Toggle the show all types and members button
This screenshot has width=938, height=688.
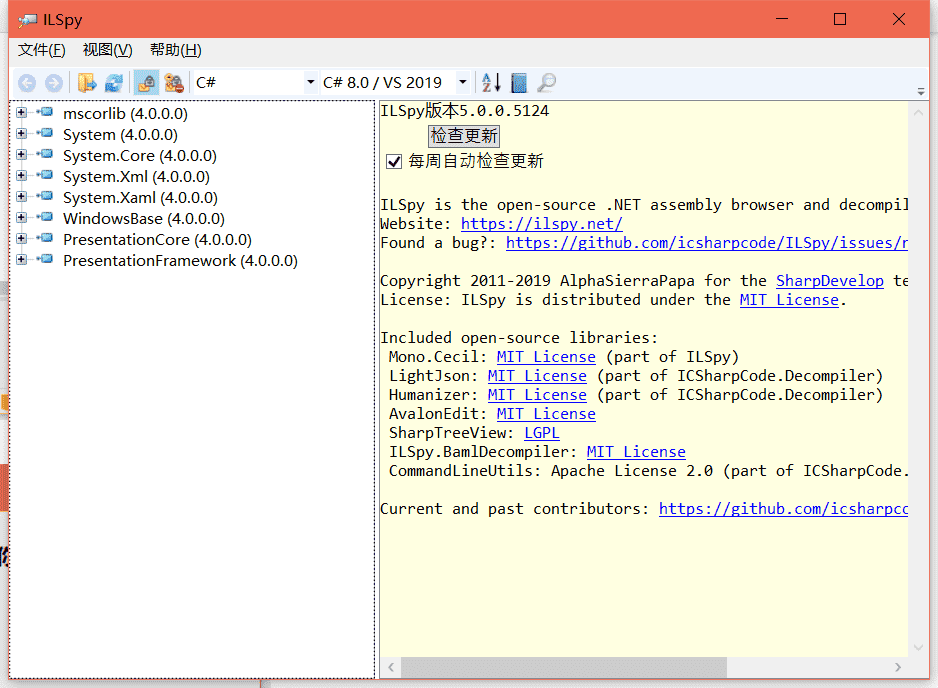pyautogui.click(x=174, y=83)
